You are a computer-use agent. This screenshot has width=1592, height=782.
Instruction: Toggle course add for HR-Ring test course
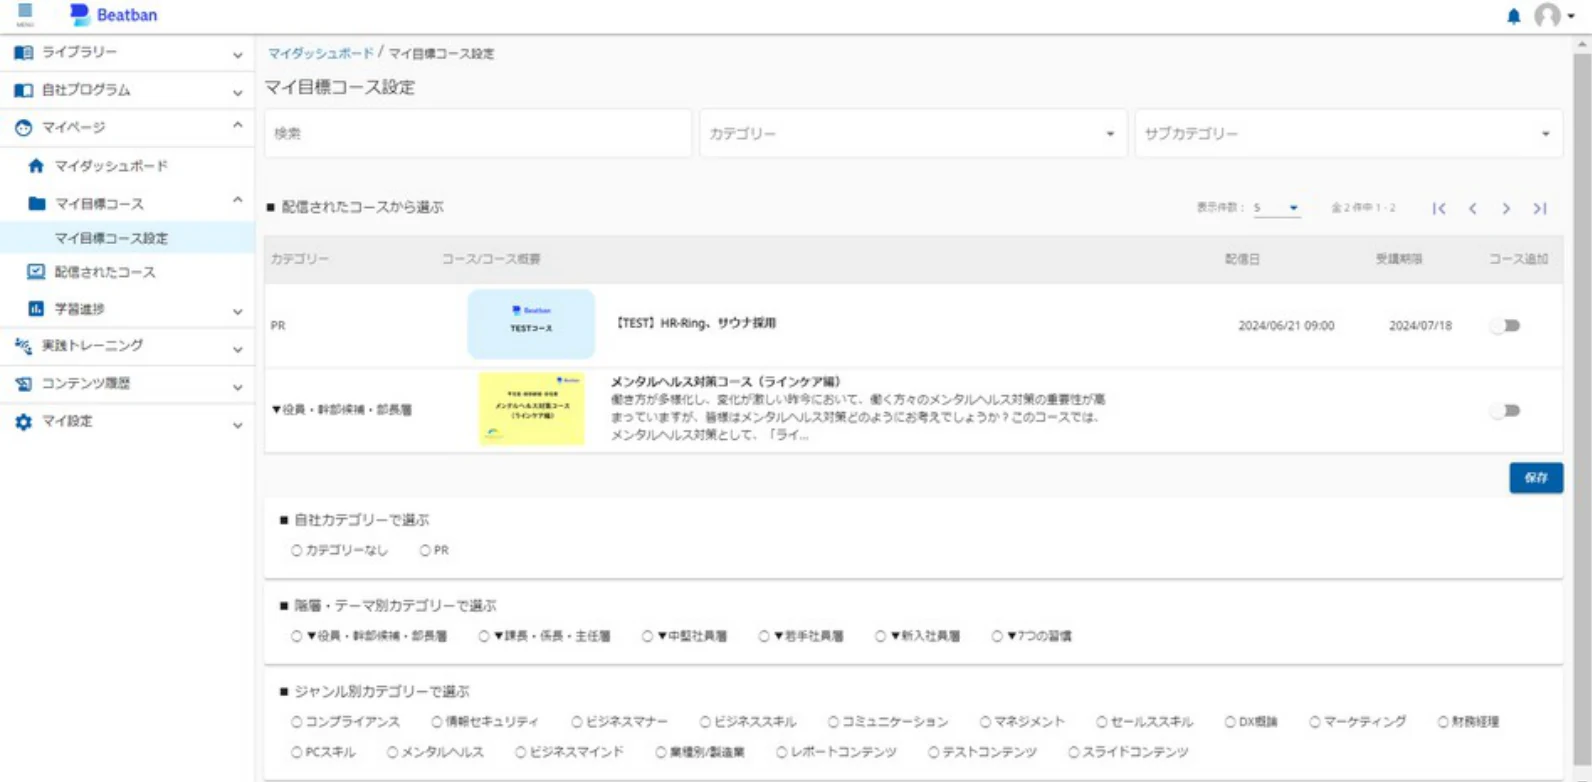1506,326
